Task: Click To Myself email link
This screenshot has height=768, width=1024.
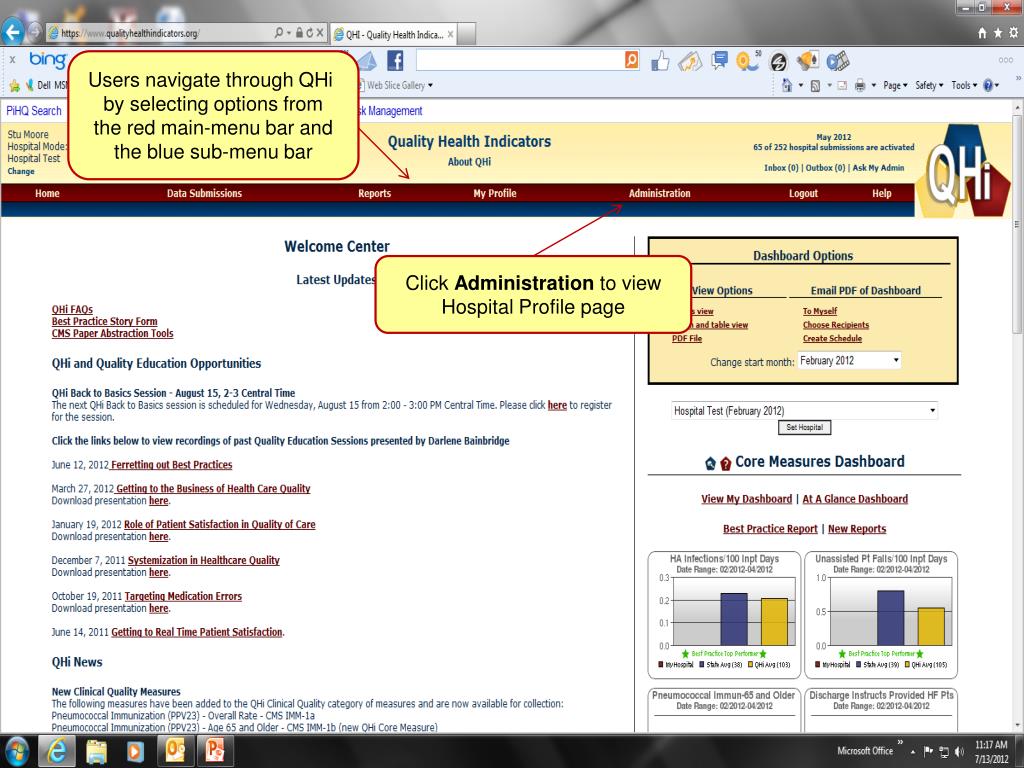Action: [x=820, y=311]
